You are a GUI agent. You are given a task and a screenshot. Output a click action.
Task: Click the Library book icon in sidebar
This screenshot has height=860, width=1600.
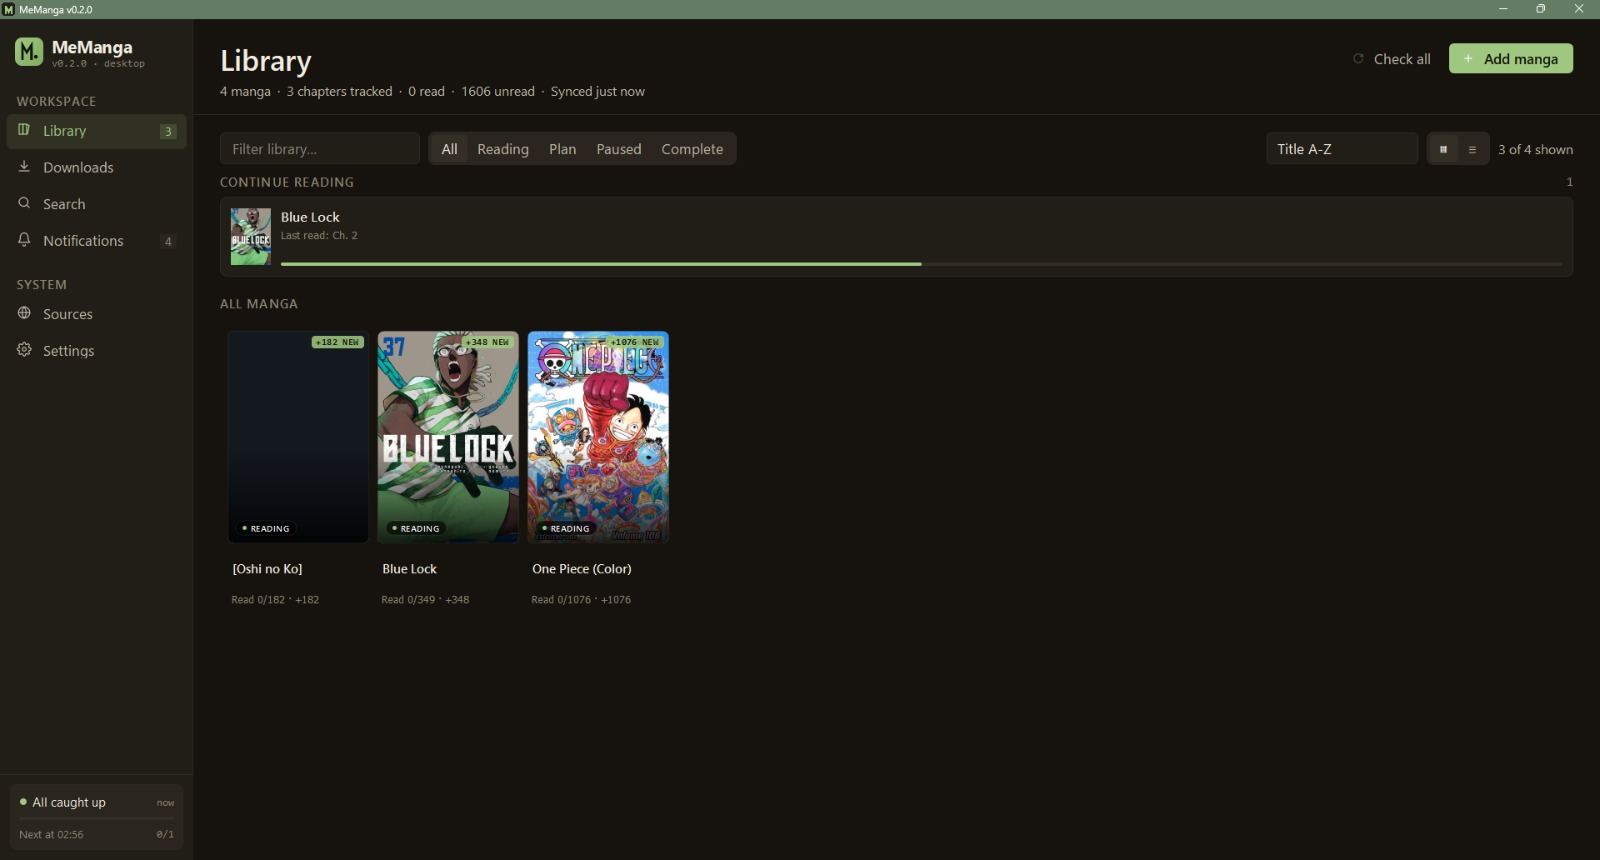[24, 130]
